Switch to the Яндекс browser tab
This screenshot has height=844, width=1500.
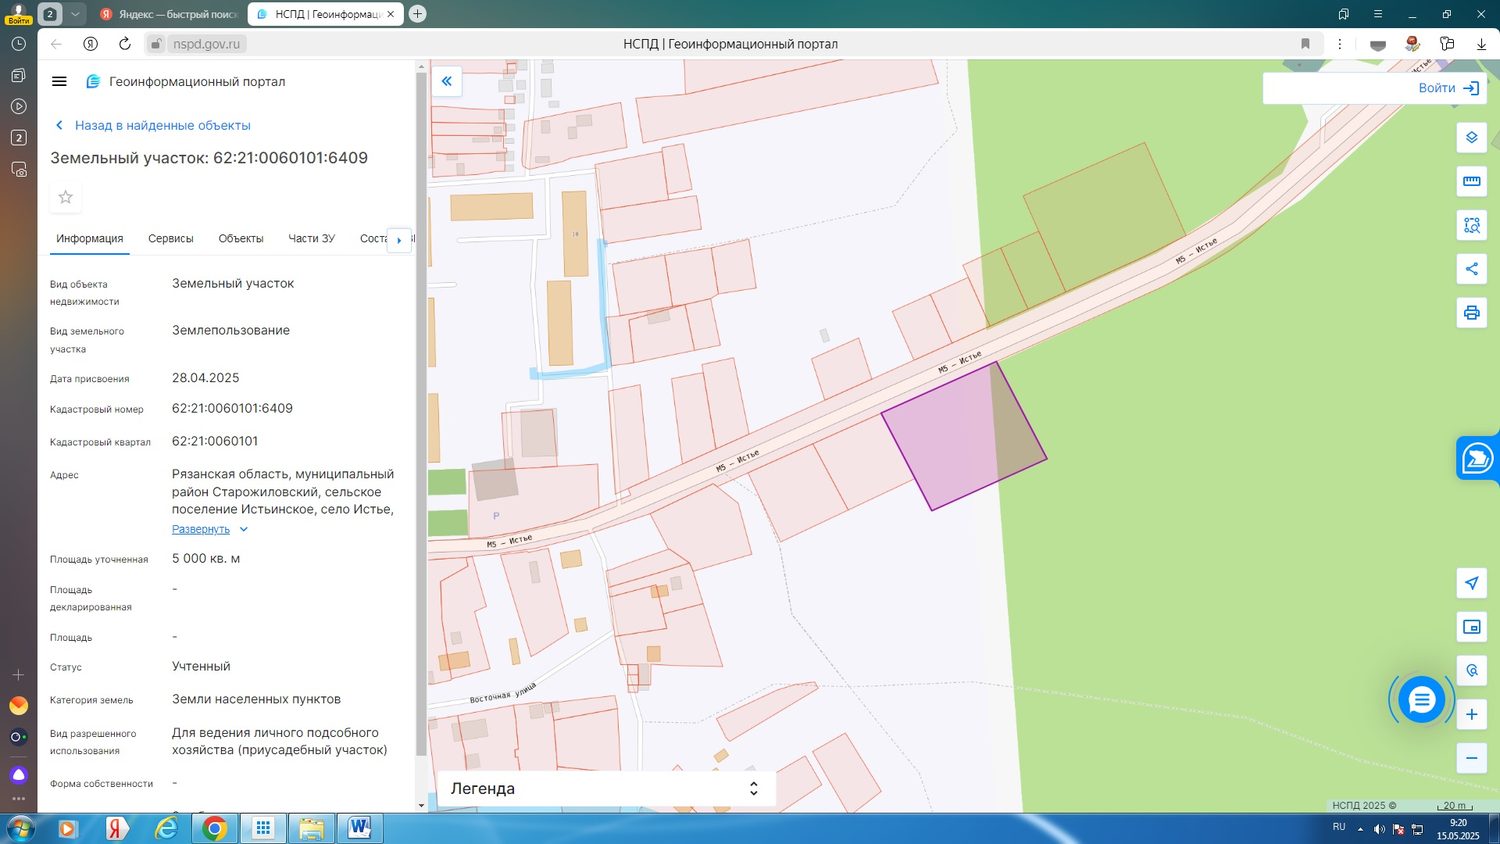[x=167, y=14]
